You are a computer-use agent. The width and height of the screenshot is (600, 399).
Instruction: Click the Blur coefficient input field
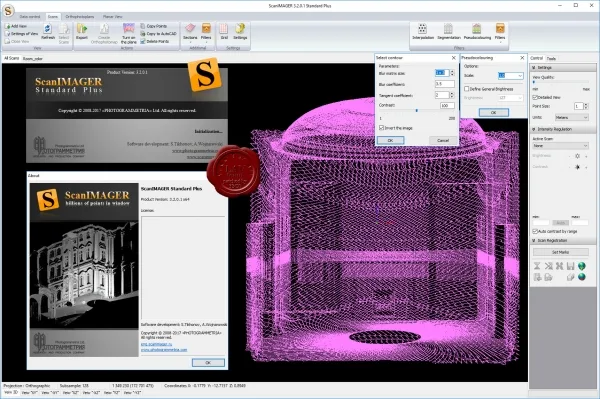click(x=445, y=84)
